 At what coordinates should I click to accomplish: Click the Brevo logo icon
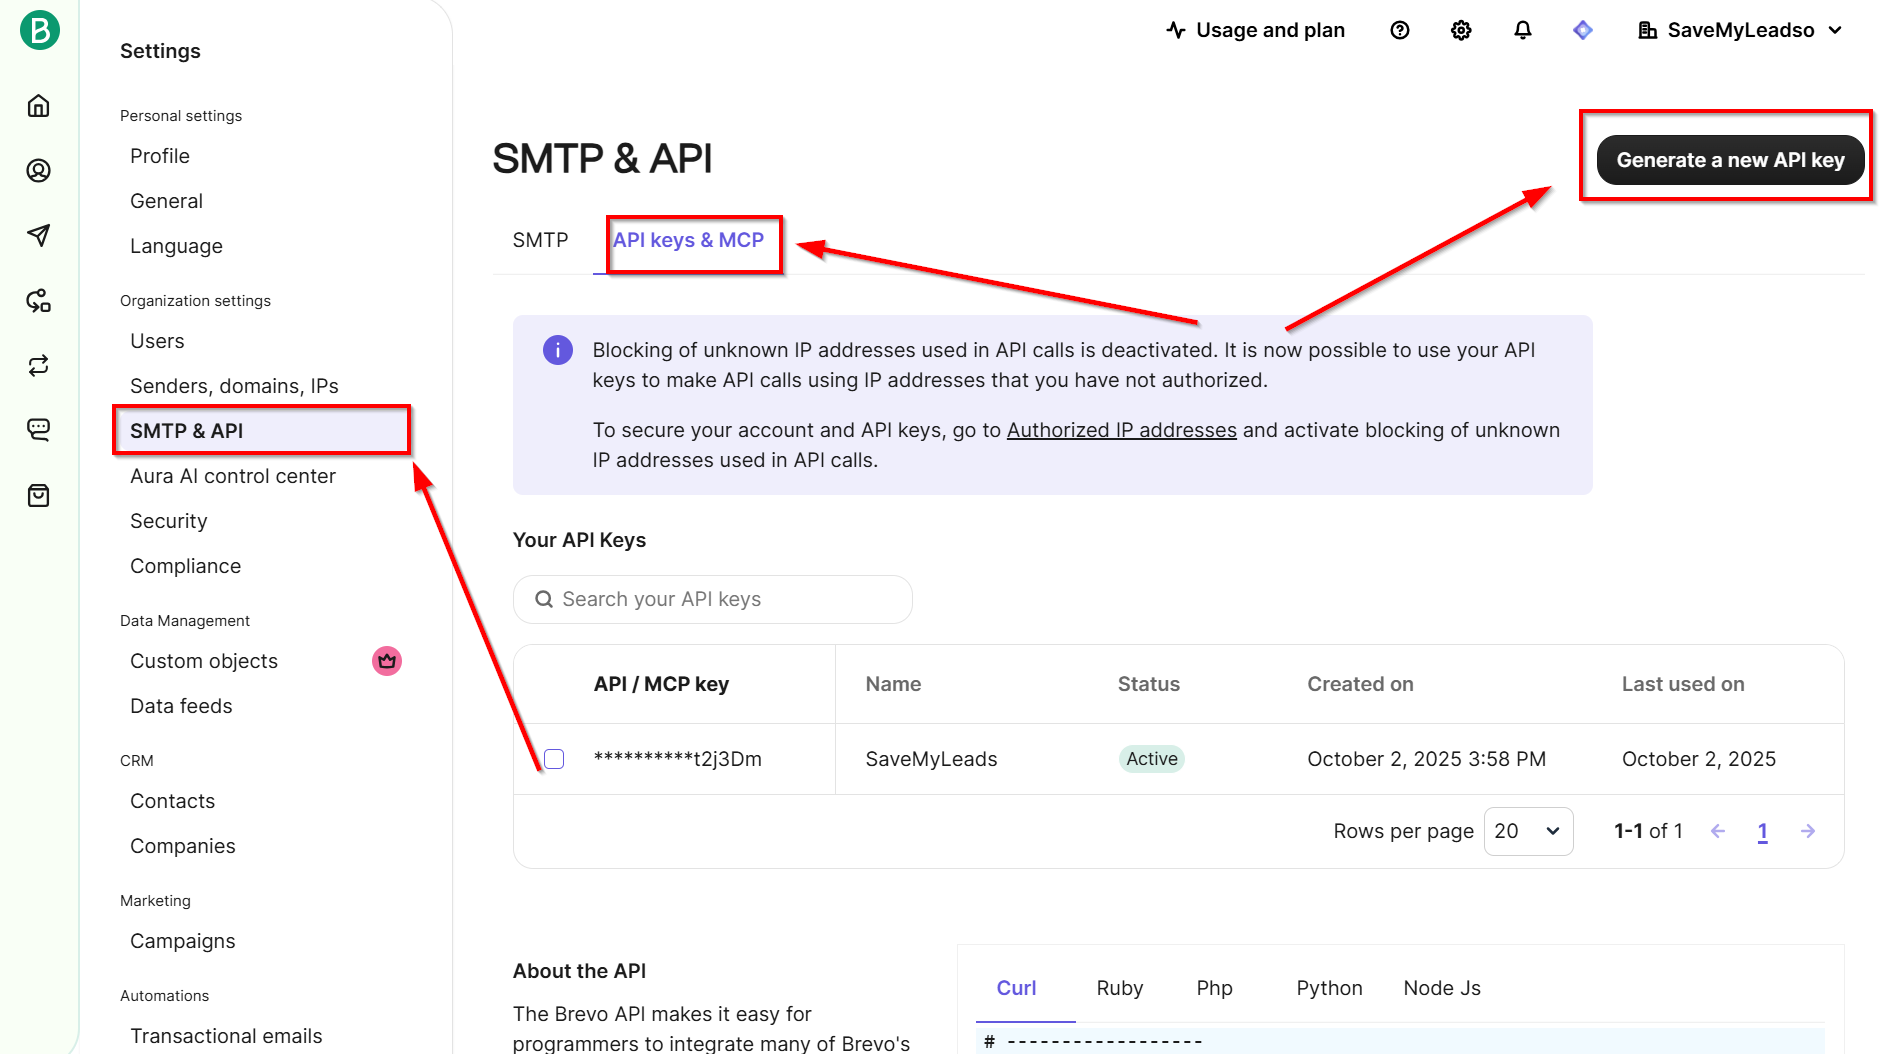tap(39, 30)
